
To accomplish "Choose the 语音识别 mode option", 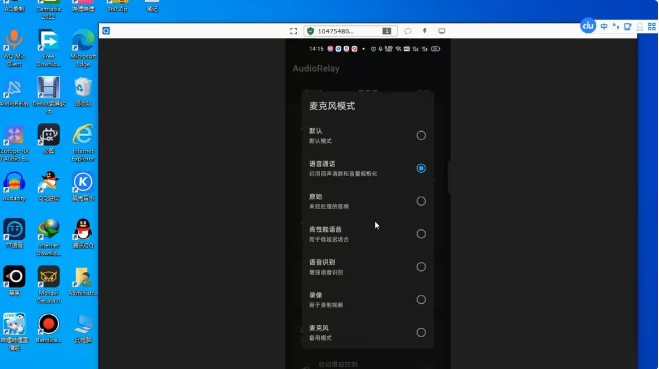I will pyautogui.click(x=368, y=267).
